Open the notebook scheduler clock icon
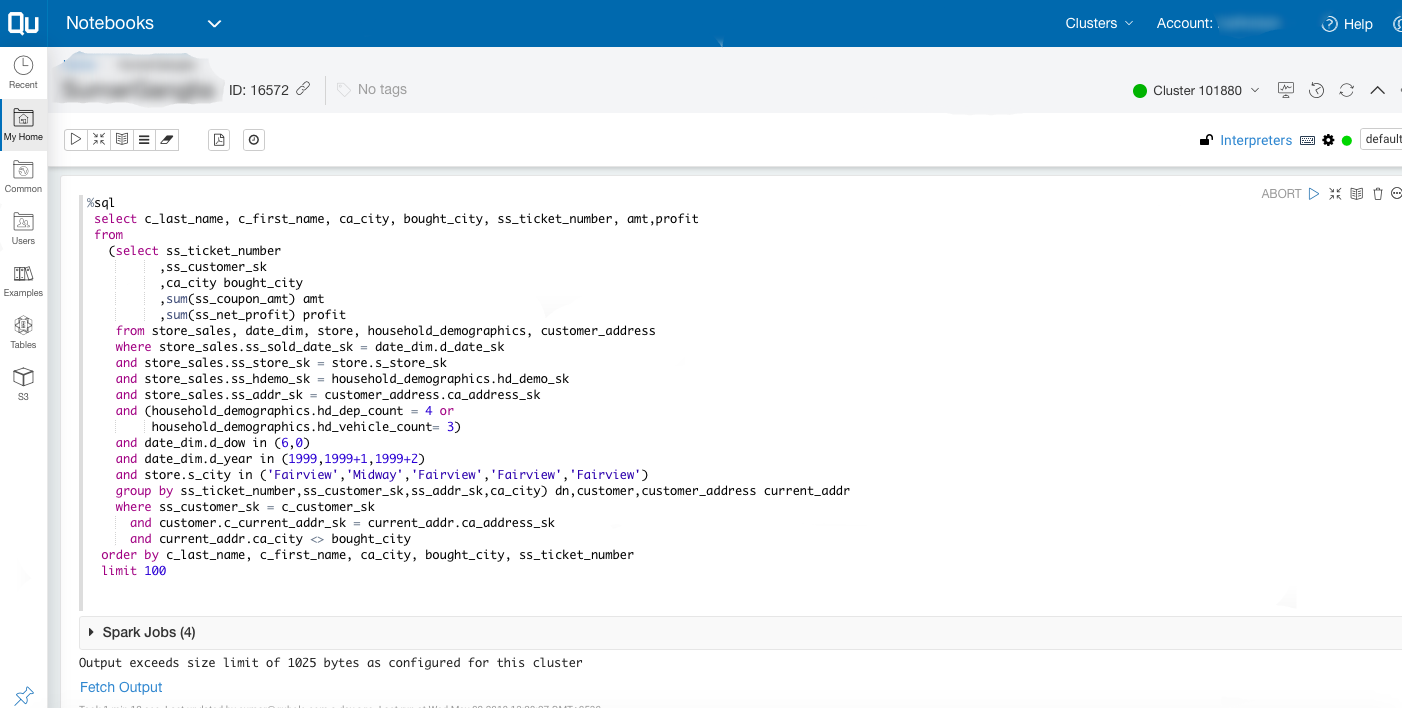The image size is (1402, 708). click(254, 140)
